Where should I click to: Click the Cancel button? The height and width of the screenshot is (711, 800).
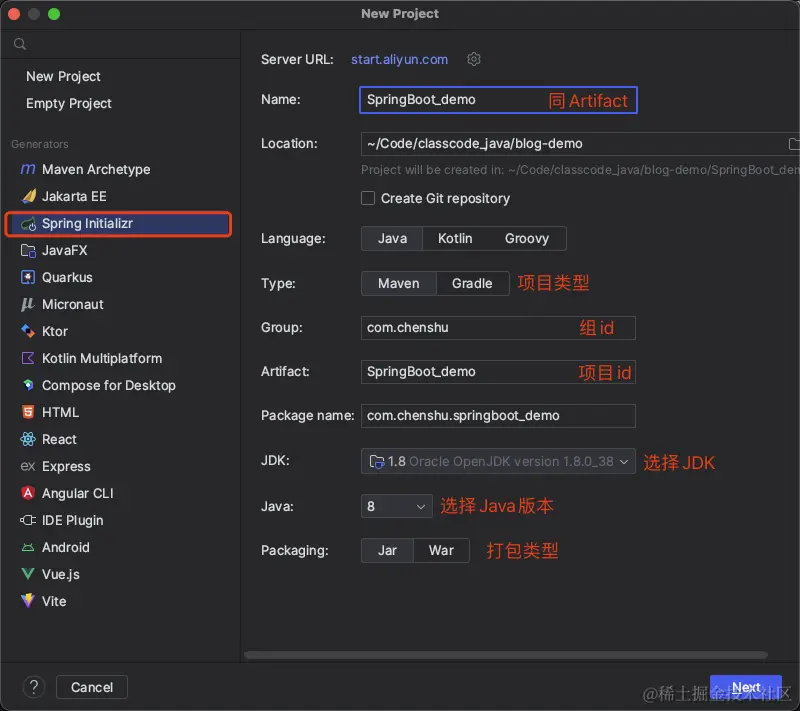coord(92,687)
